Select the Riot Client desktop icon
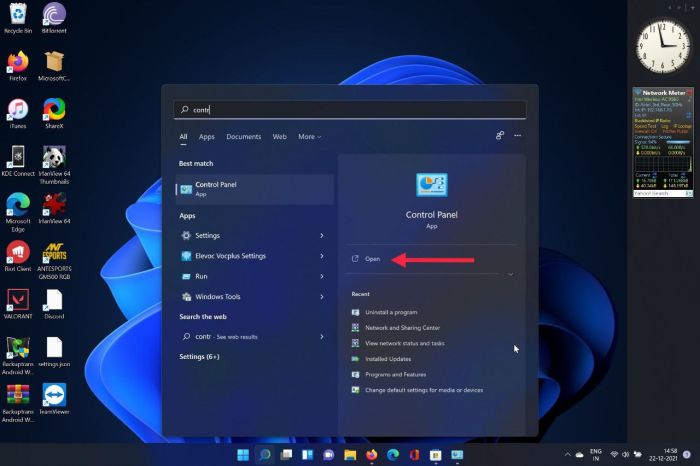 [18, 256]
